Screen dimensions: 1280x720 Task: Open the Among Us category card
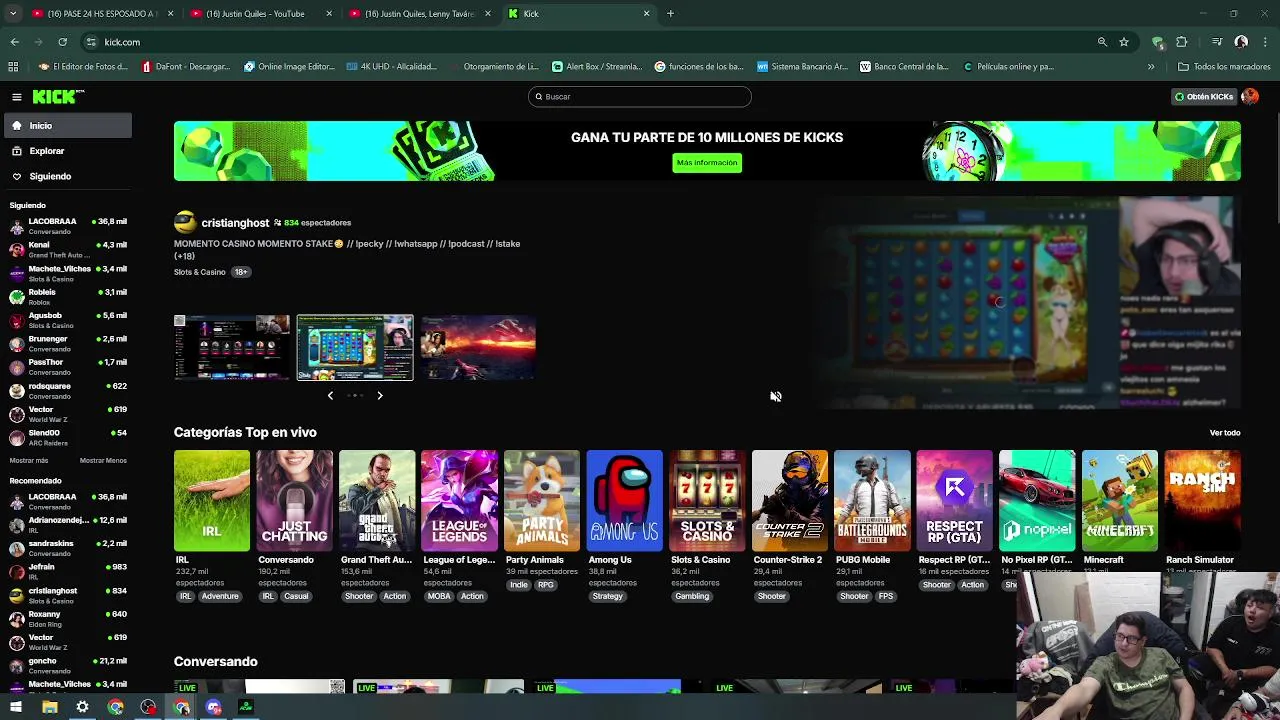[x=624, y=501]
